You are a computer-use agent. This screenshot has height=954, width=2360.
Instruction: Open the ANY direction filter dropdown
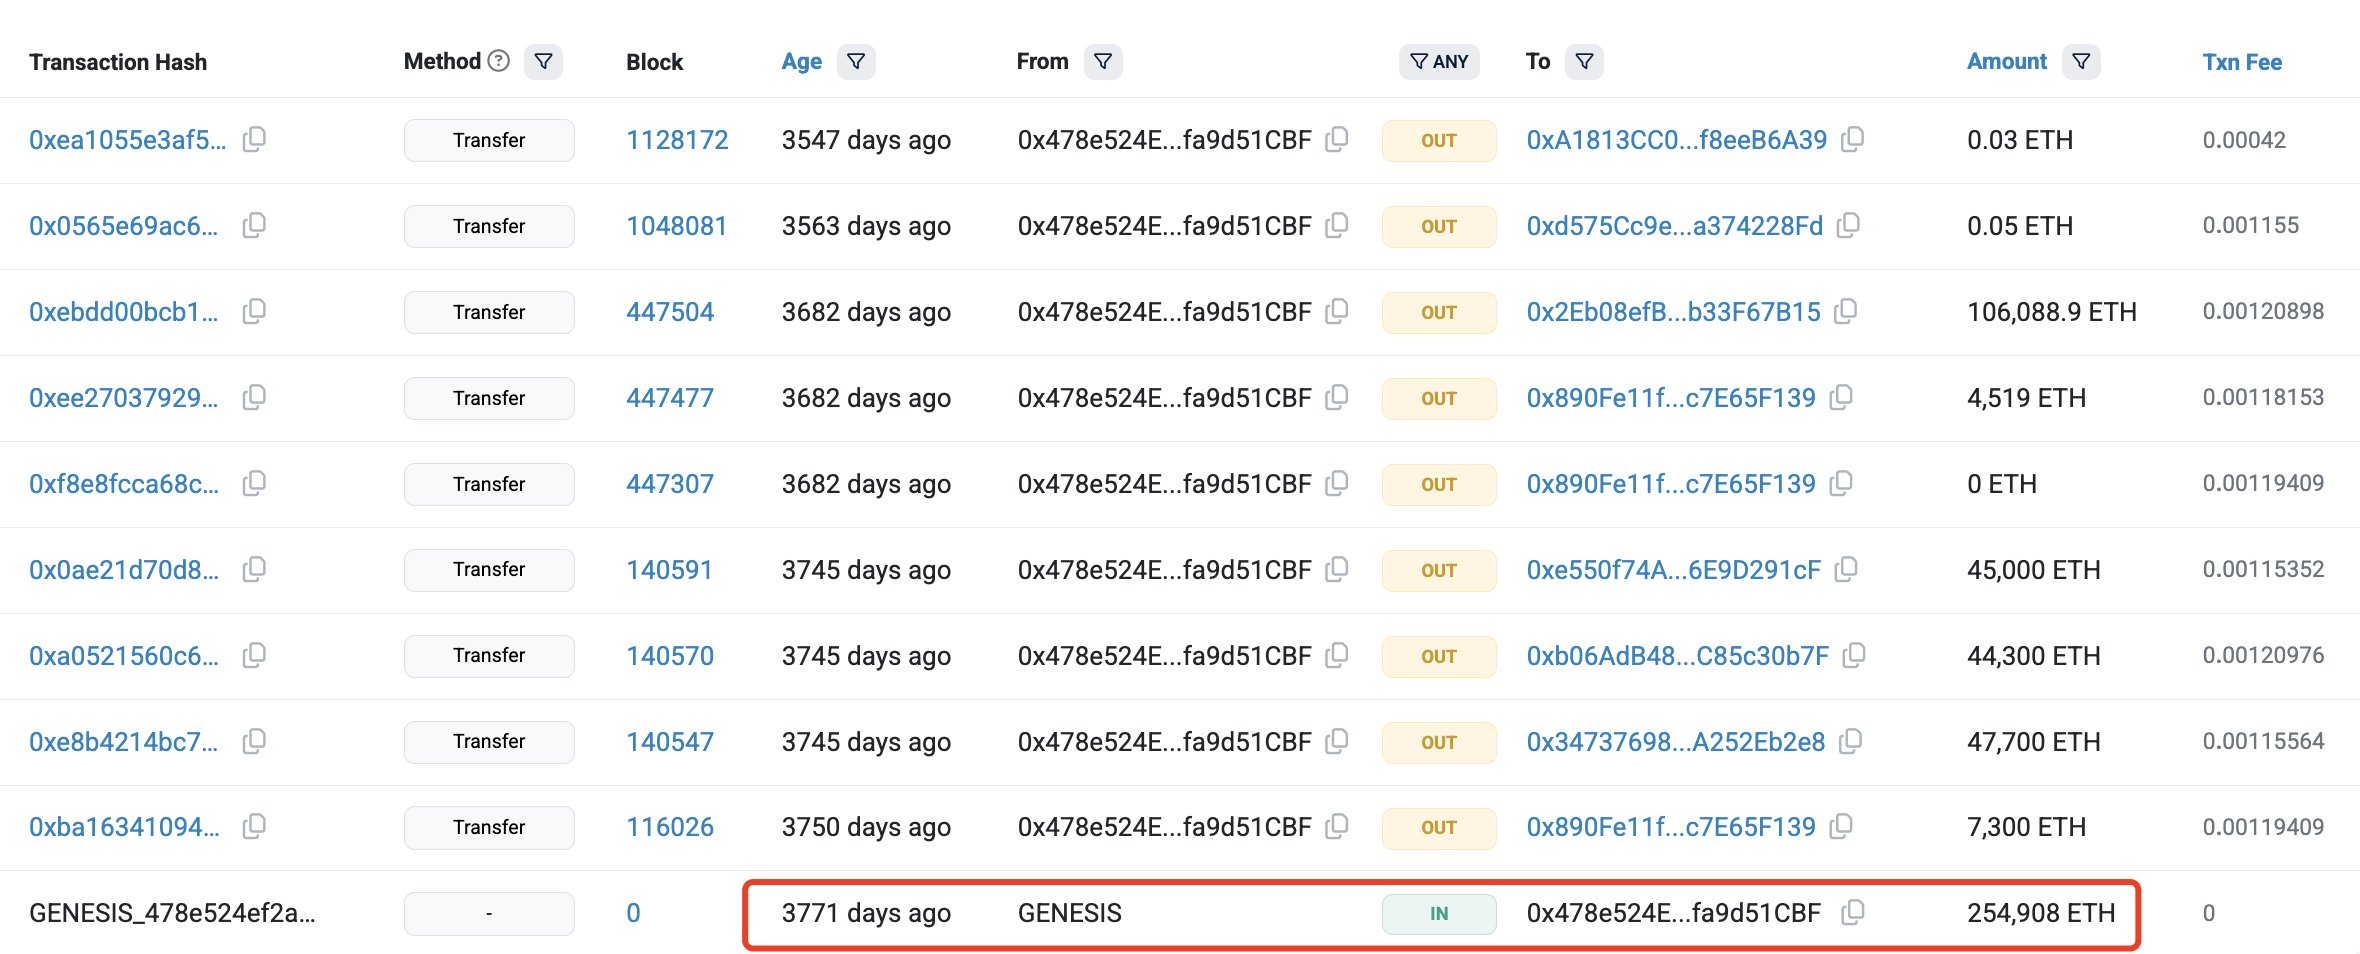[x=1439, y=61]
